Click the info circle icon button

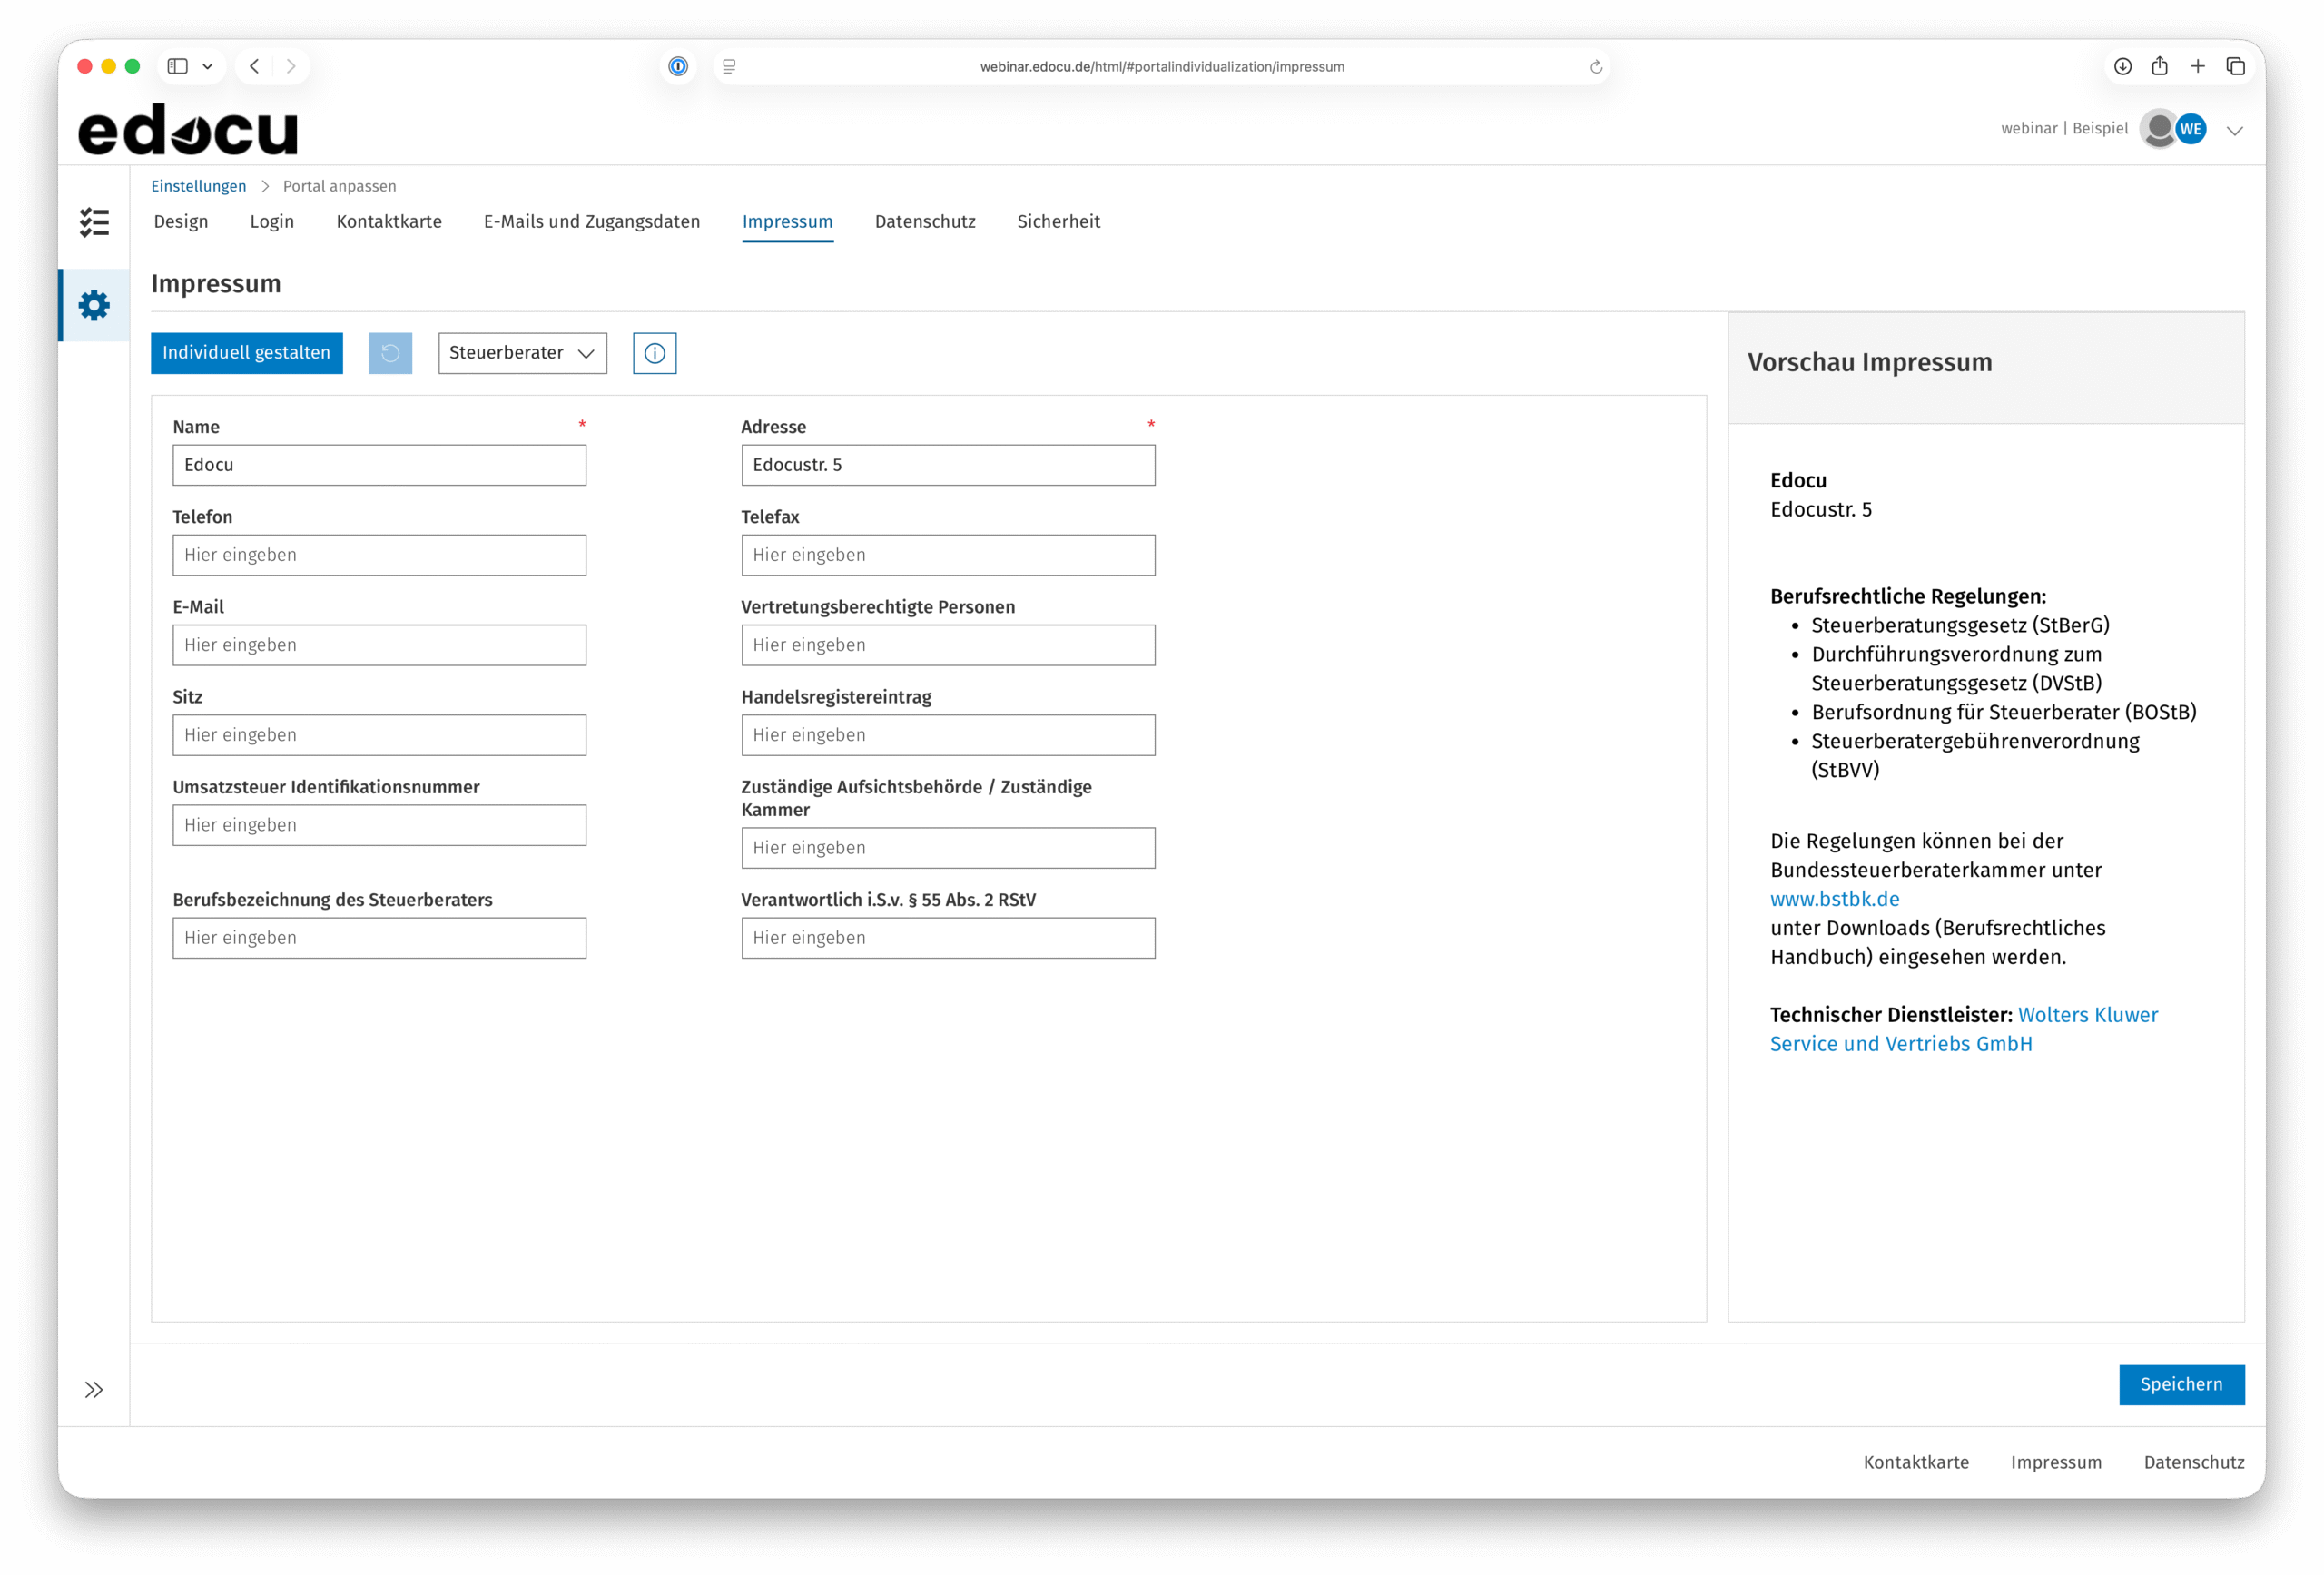(654, 353)
